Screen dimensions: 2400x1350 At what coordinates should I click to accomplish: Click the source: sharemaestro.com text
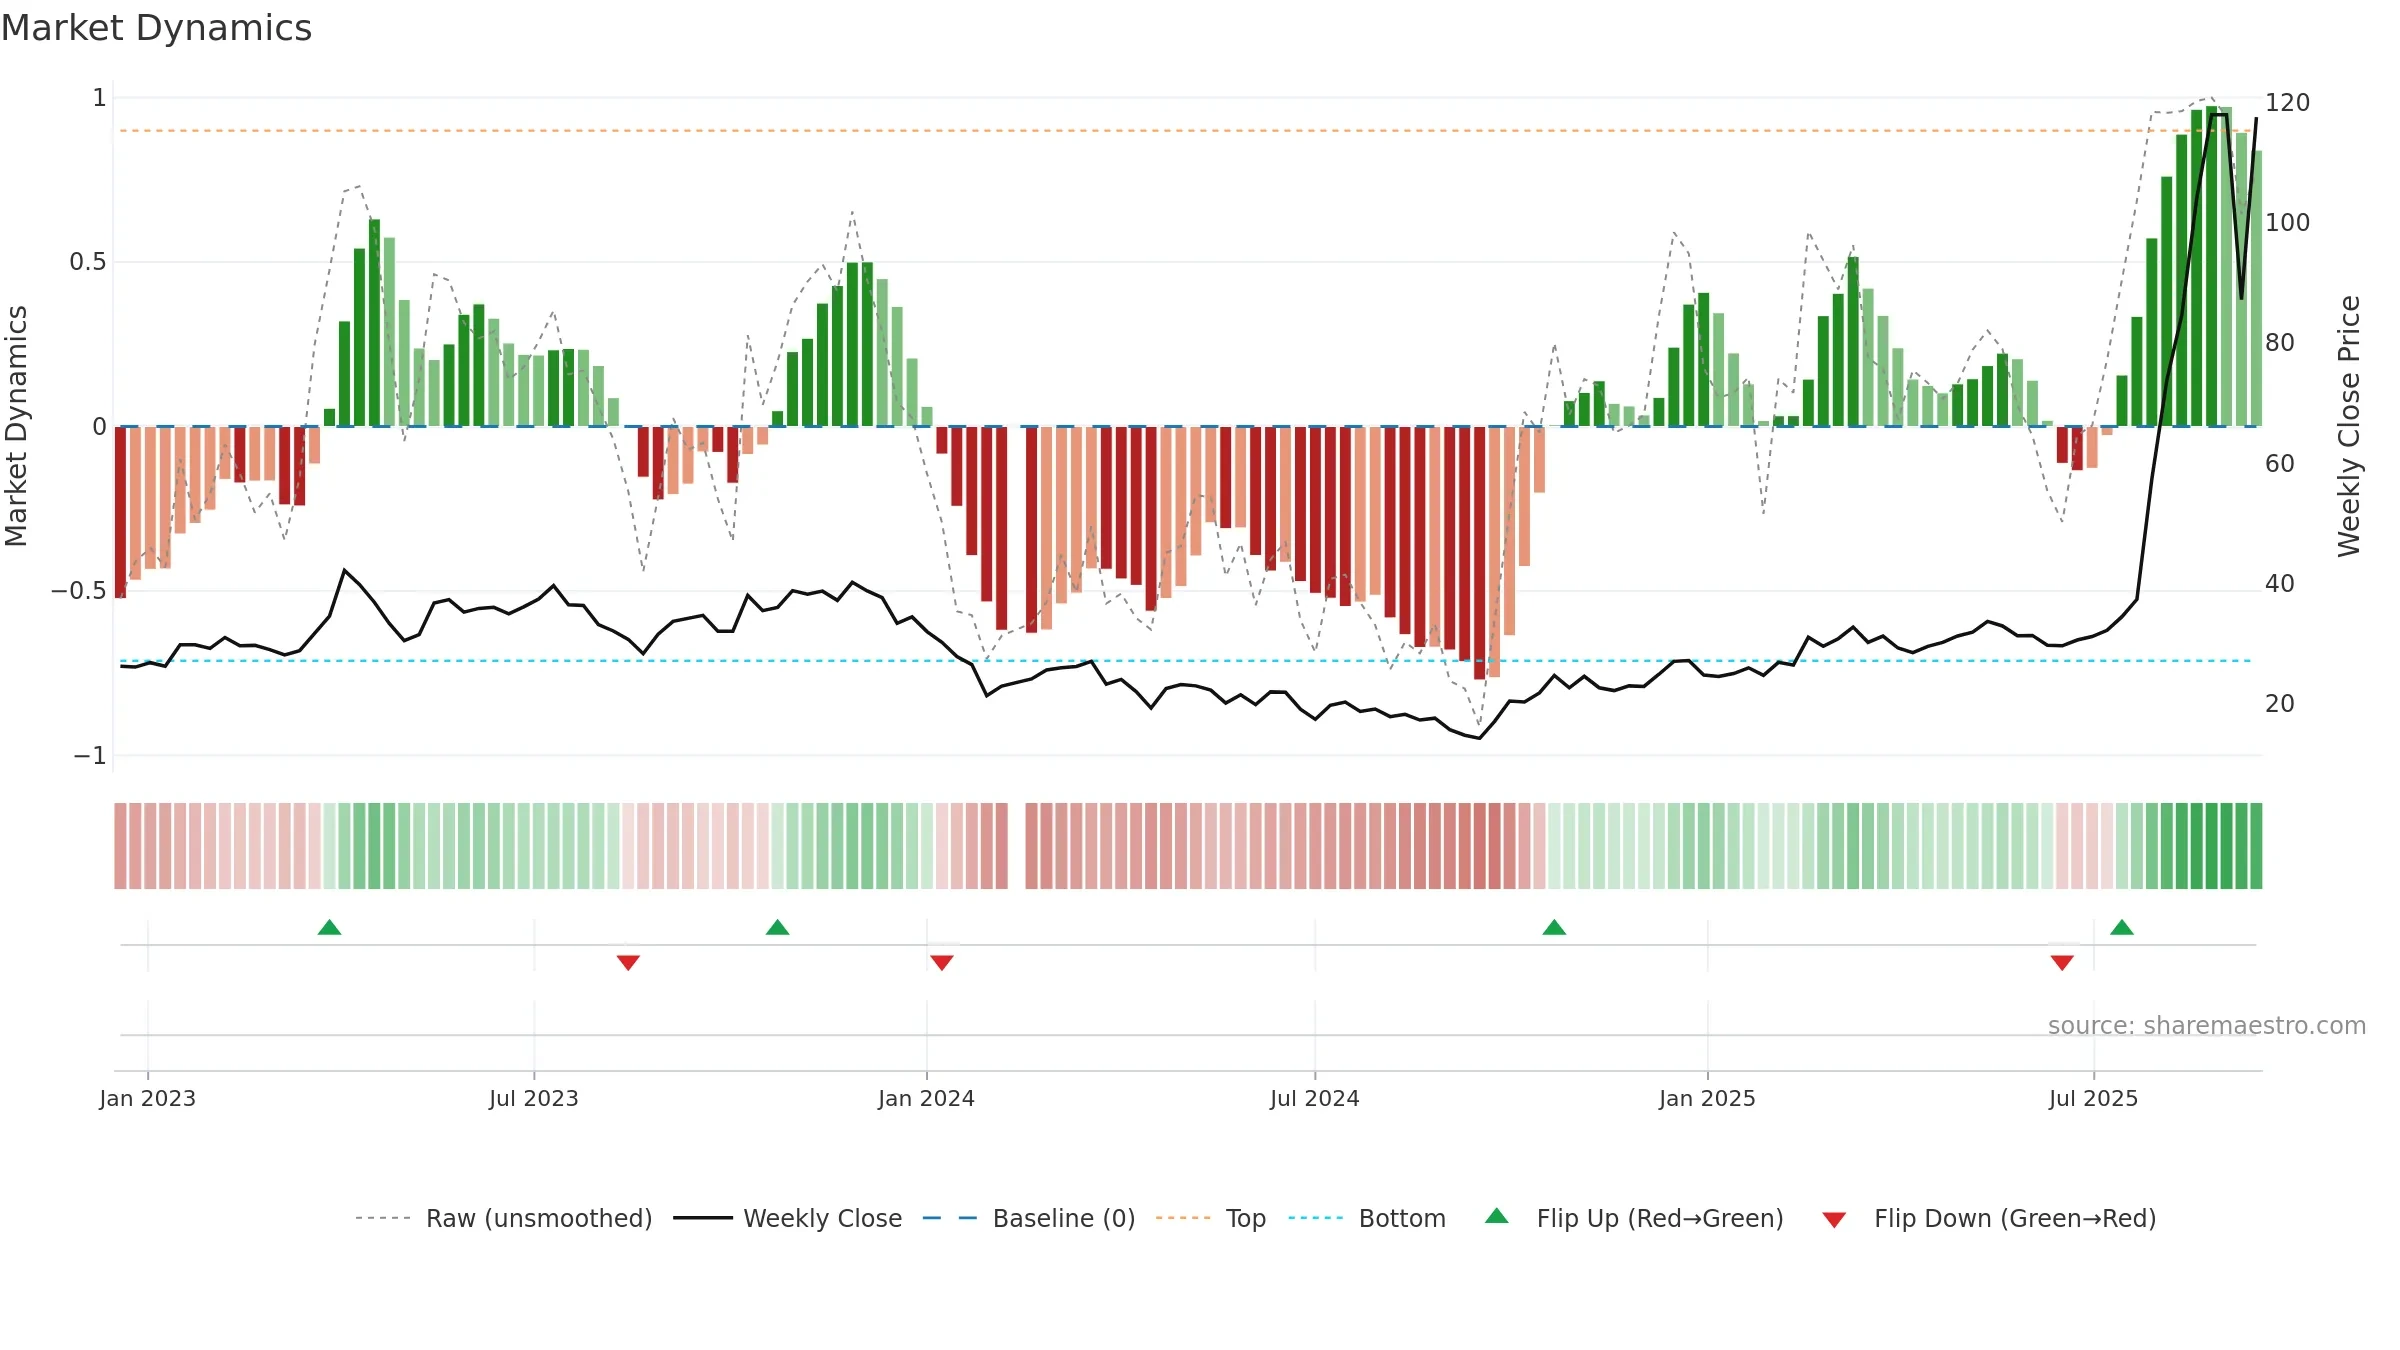pos(2207,1026)
